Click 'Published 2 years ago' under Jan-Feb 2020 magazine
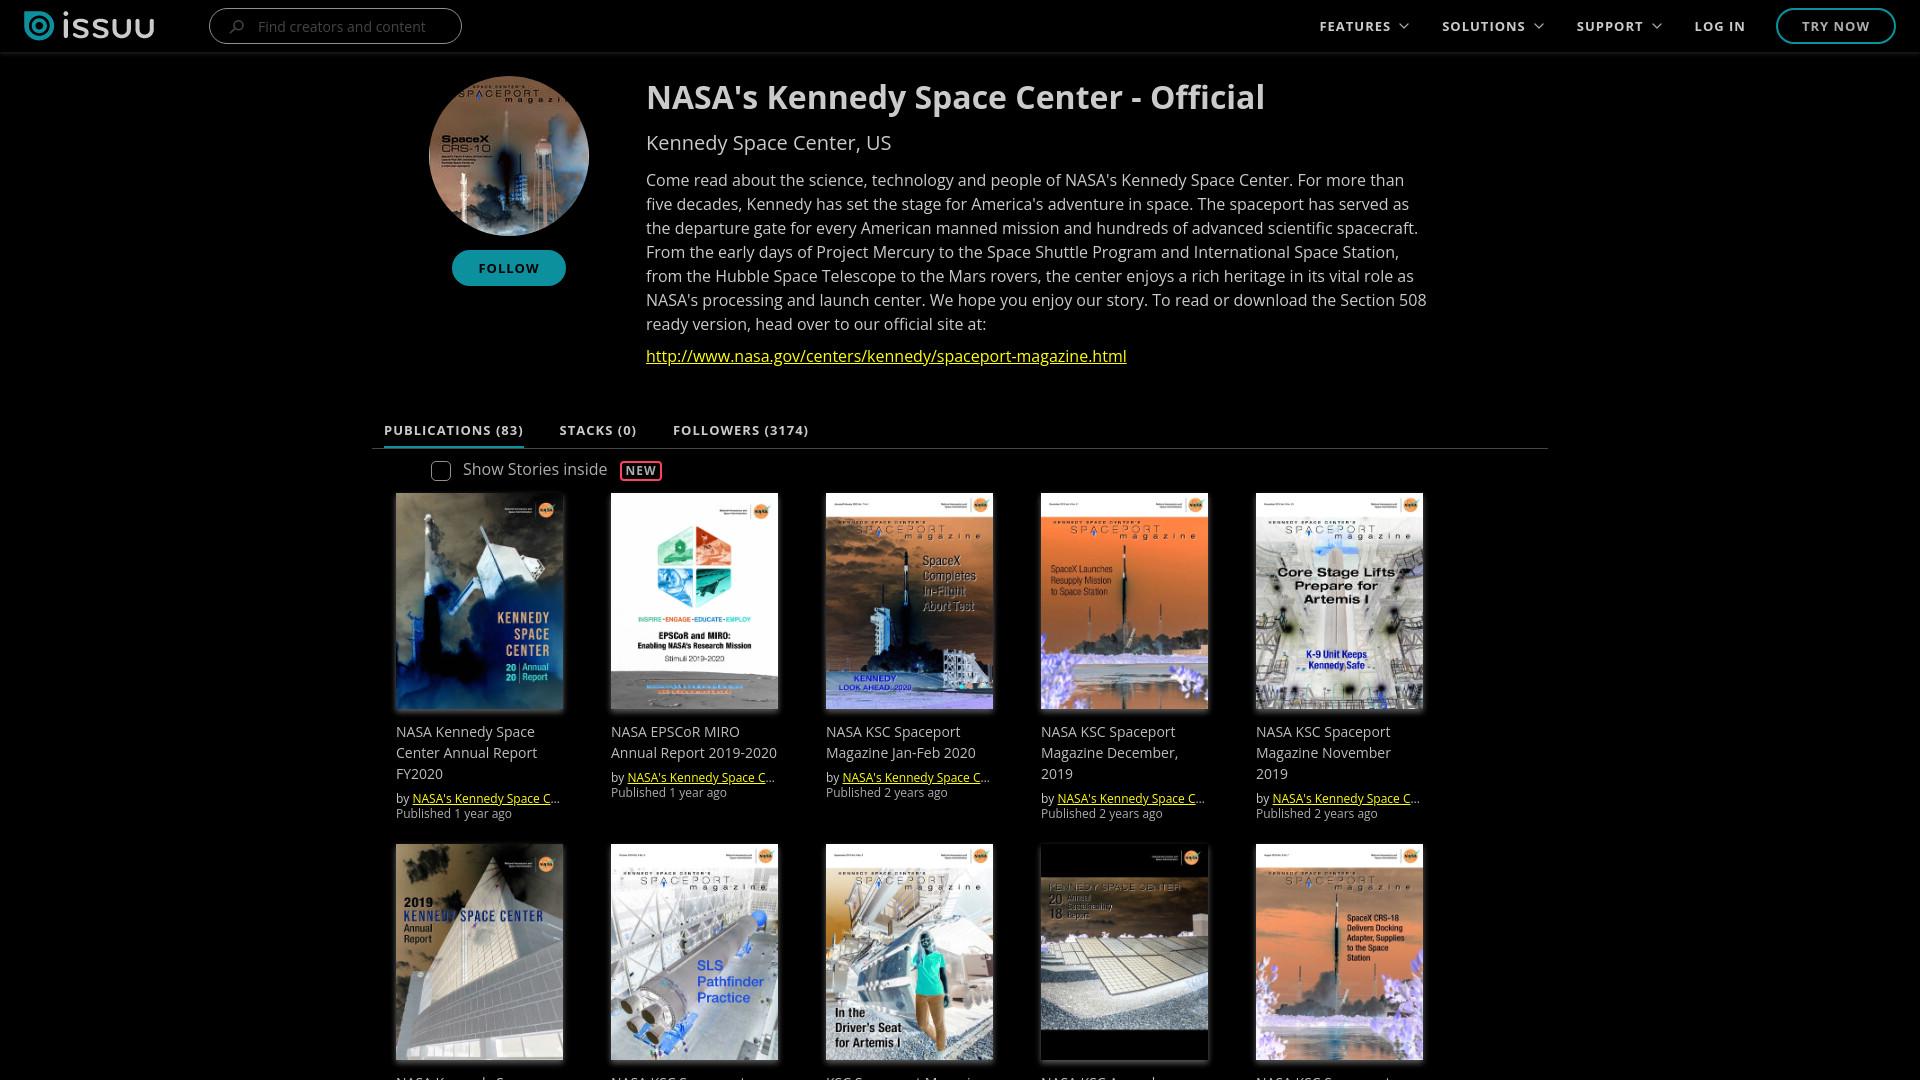 (887, 793)
